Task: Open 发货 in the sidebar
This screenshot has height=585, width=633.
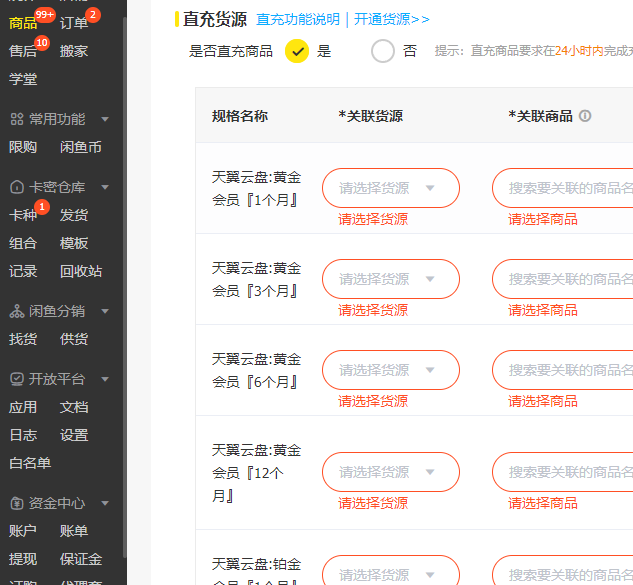Action: [74, 215]
